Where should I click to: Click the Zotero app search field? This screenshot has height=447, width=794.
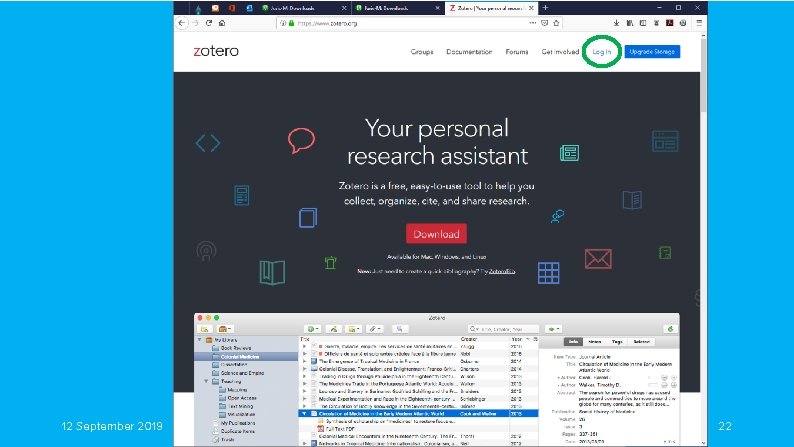tap(503, 329)
